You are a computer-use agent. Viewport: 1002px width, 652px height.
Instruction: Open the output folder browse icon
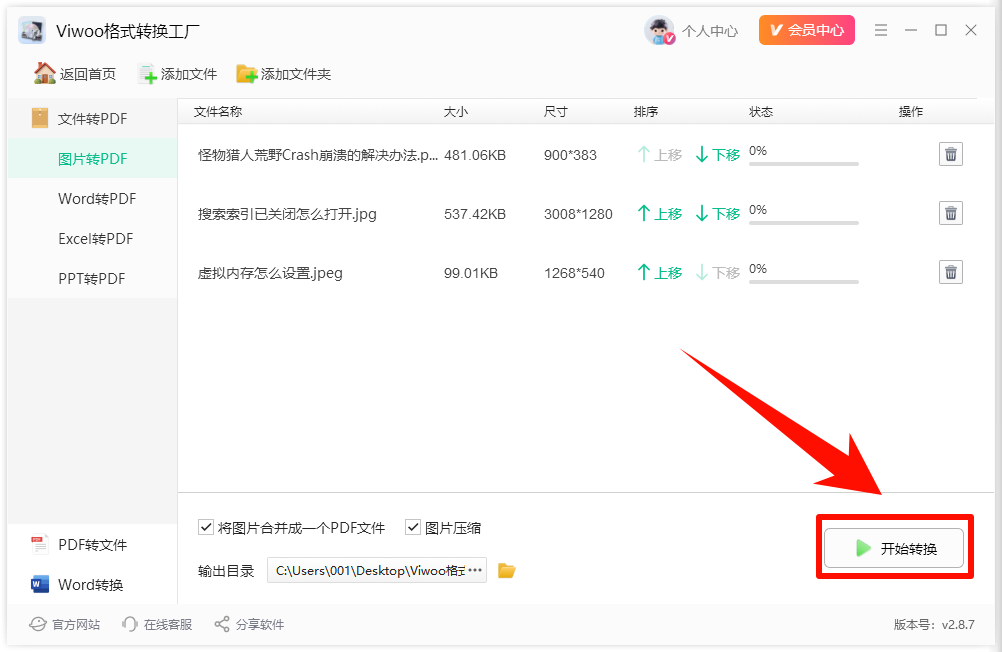pyautogui.click(x=507, y=570)
